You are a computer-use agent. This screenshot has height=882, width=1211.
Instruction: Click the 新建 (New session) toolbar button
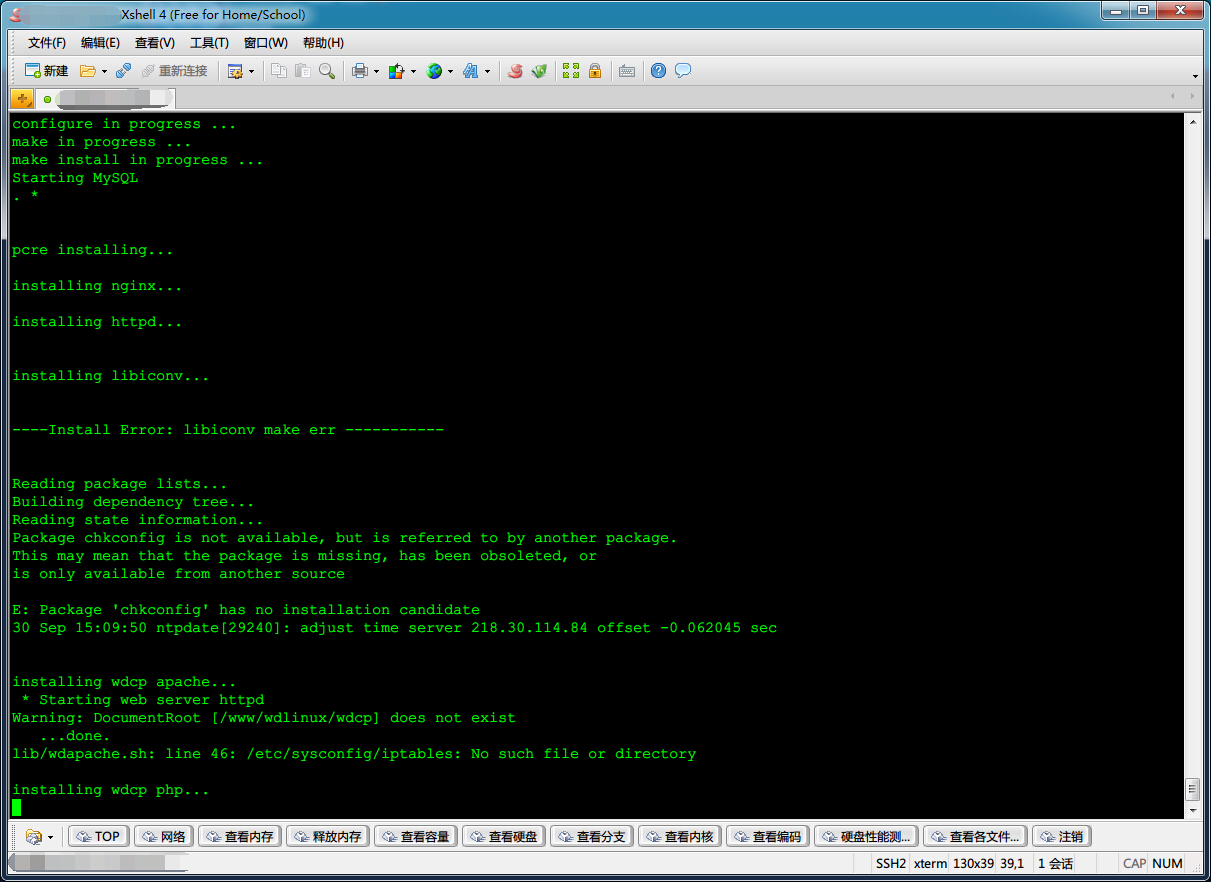[x=47, y=71]
